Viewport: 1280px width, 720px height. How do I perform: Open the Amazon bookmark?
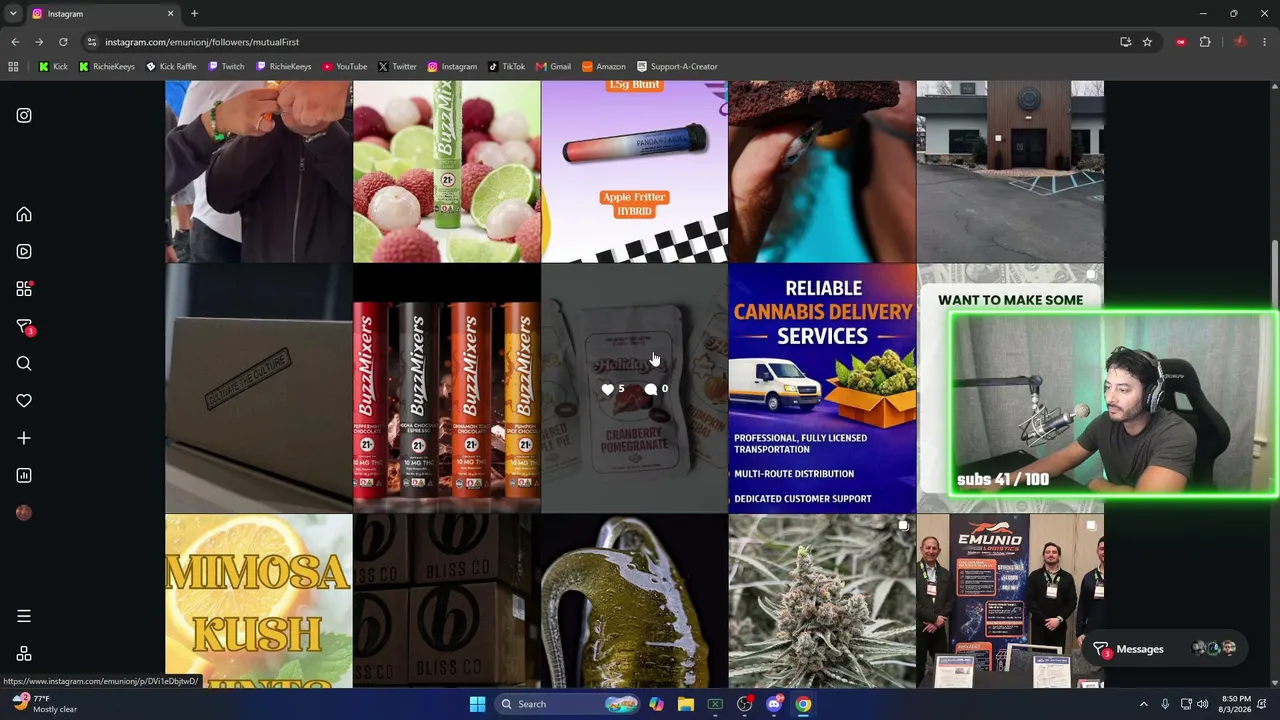coord(603,67)
